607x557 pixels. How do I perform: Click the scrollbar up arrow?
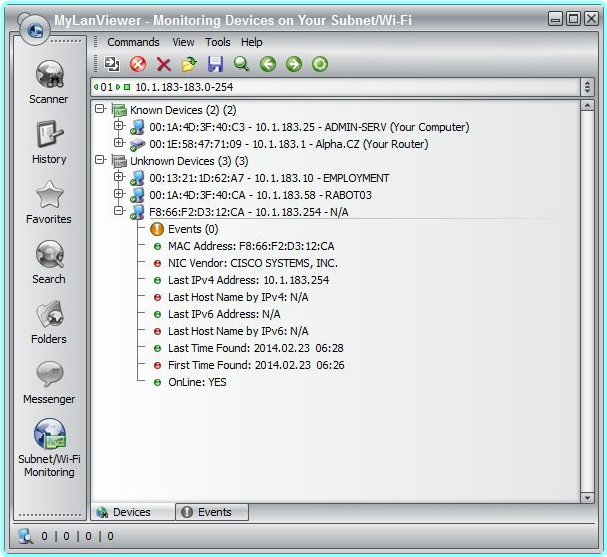point(587,106)
